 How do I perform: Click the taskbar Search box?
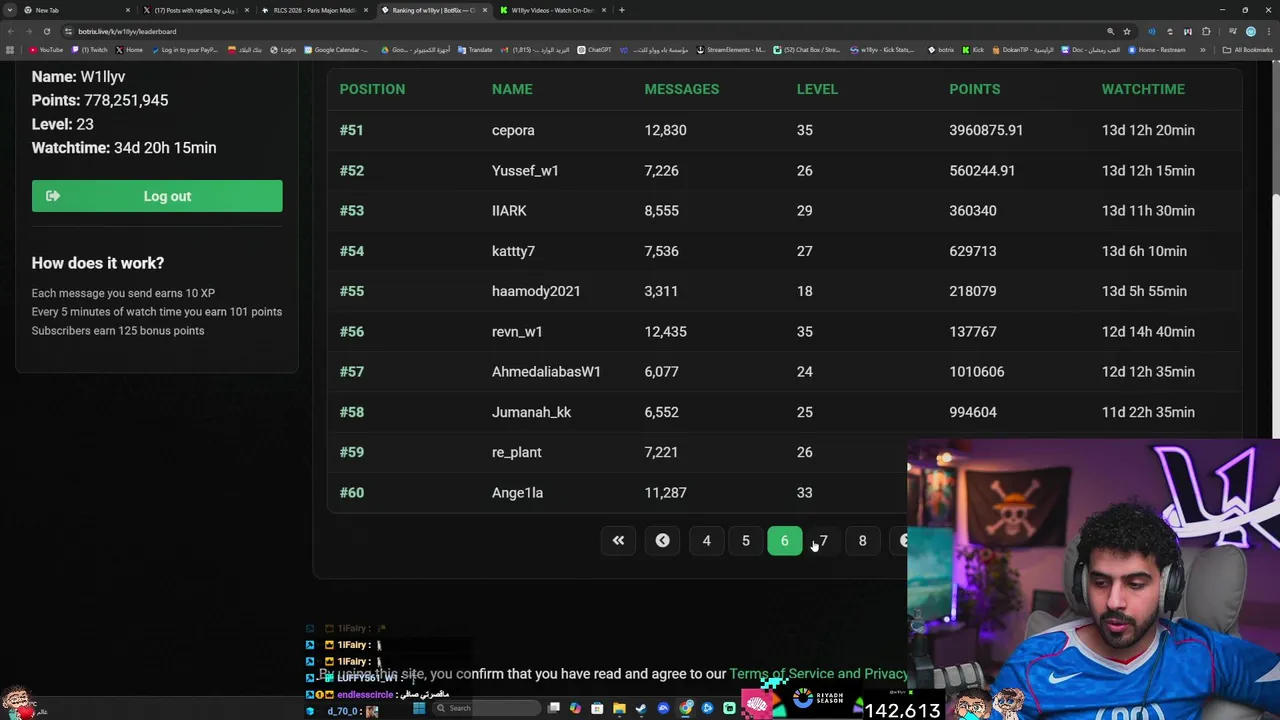[x=485, y=708]
